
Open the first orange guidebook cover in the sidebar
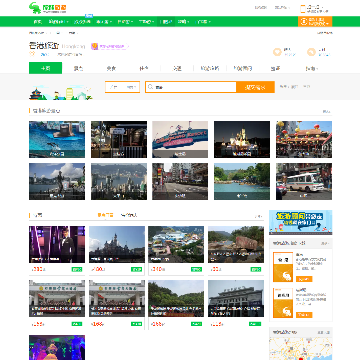point(283,267)
